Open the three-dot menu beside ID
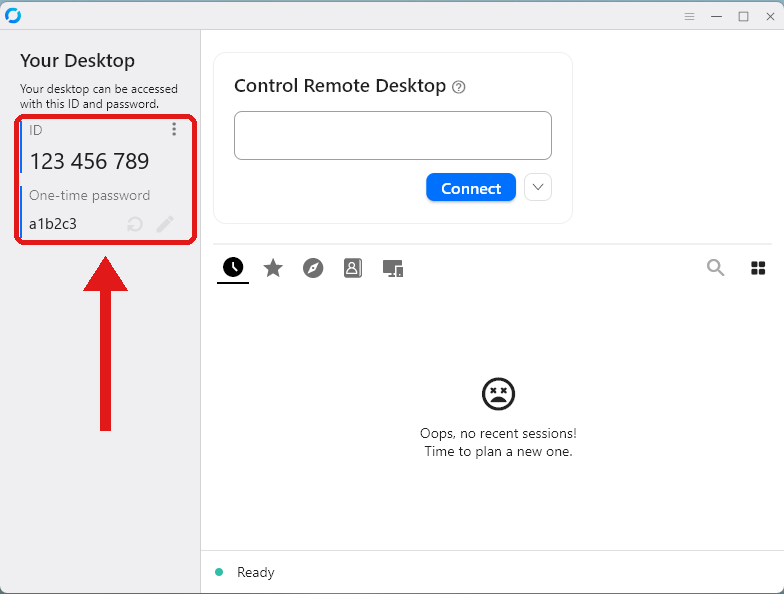This screenshot has width=784, height=594. click(174, 130)
